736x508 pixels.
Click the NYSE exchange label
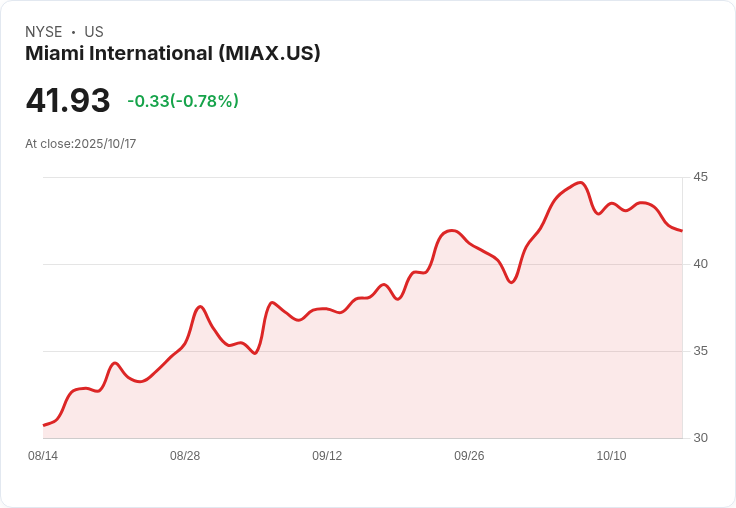point(44,32)
